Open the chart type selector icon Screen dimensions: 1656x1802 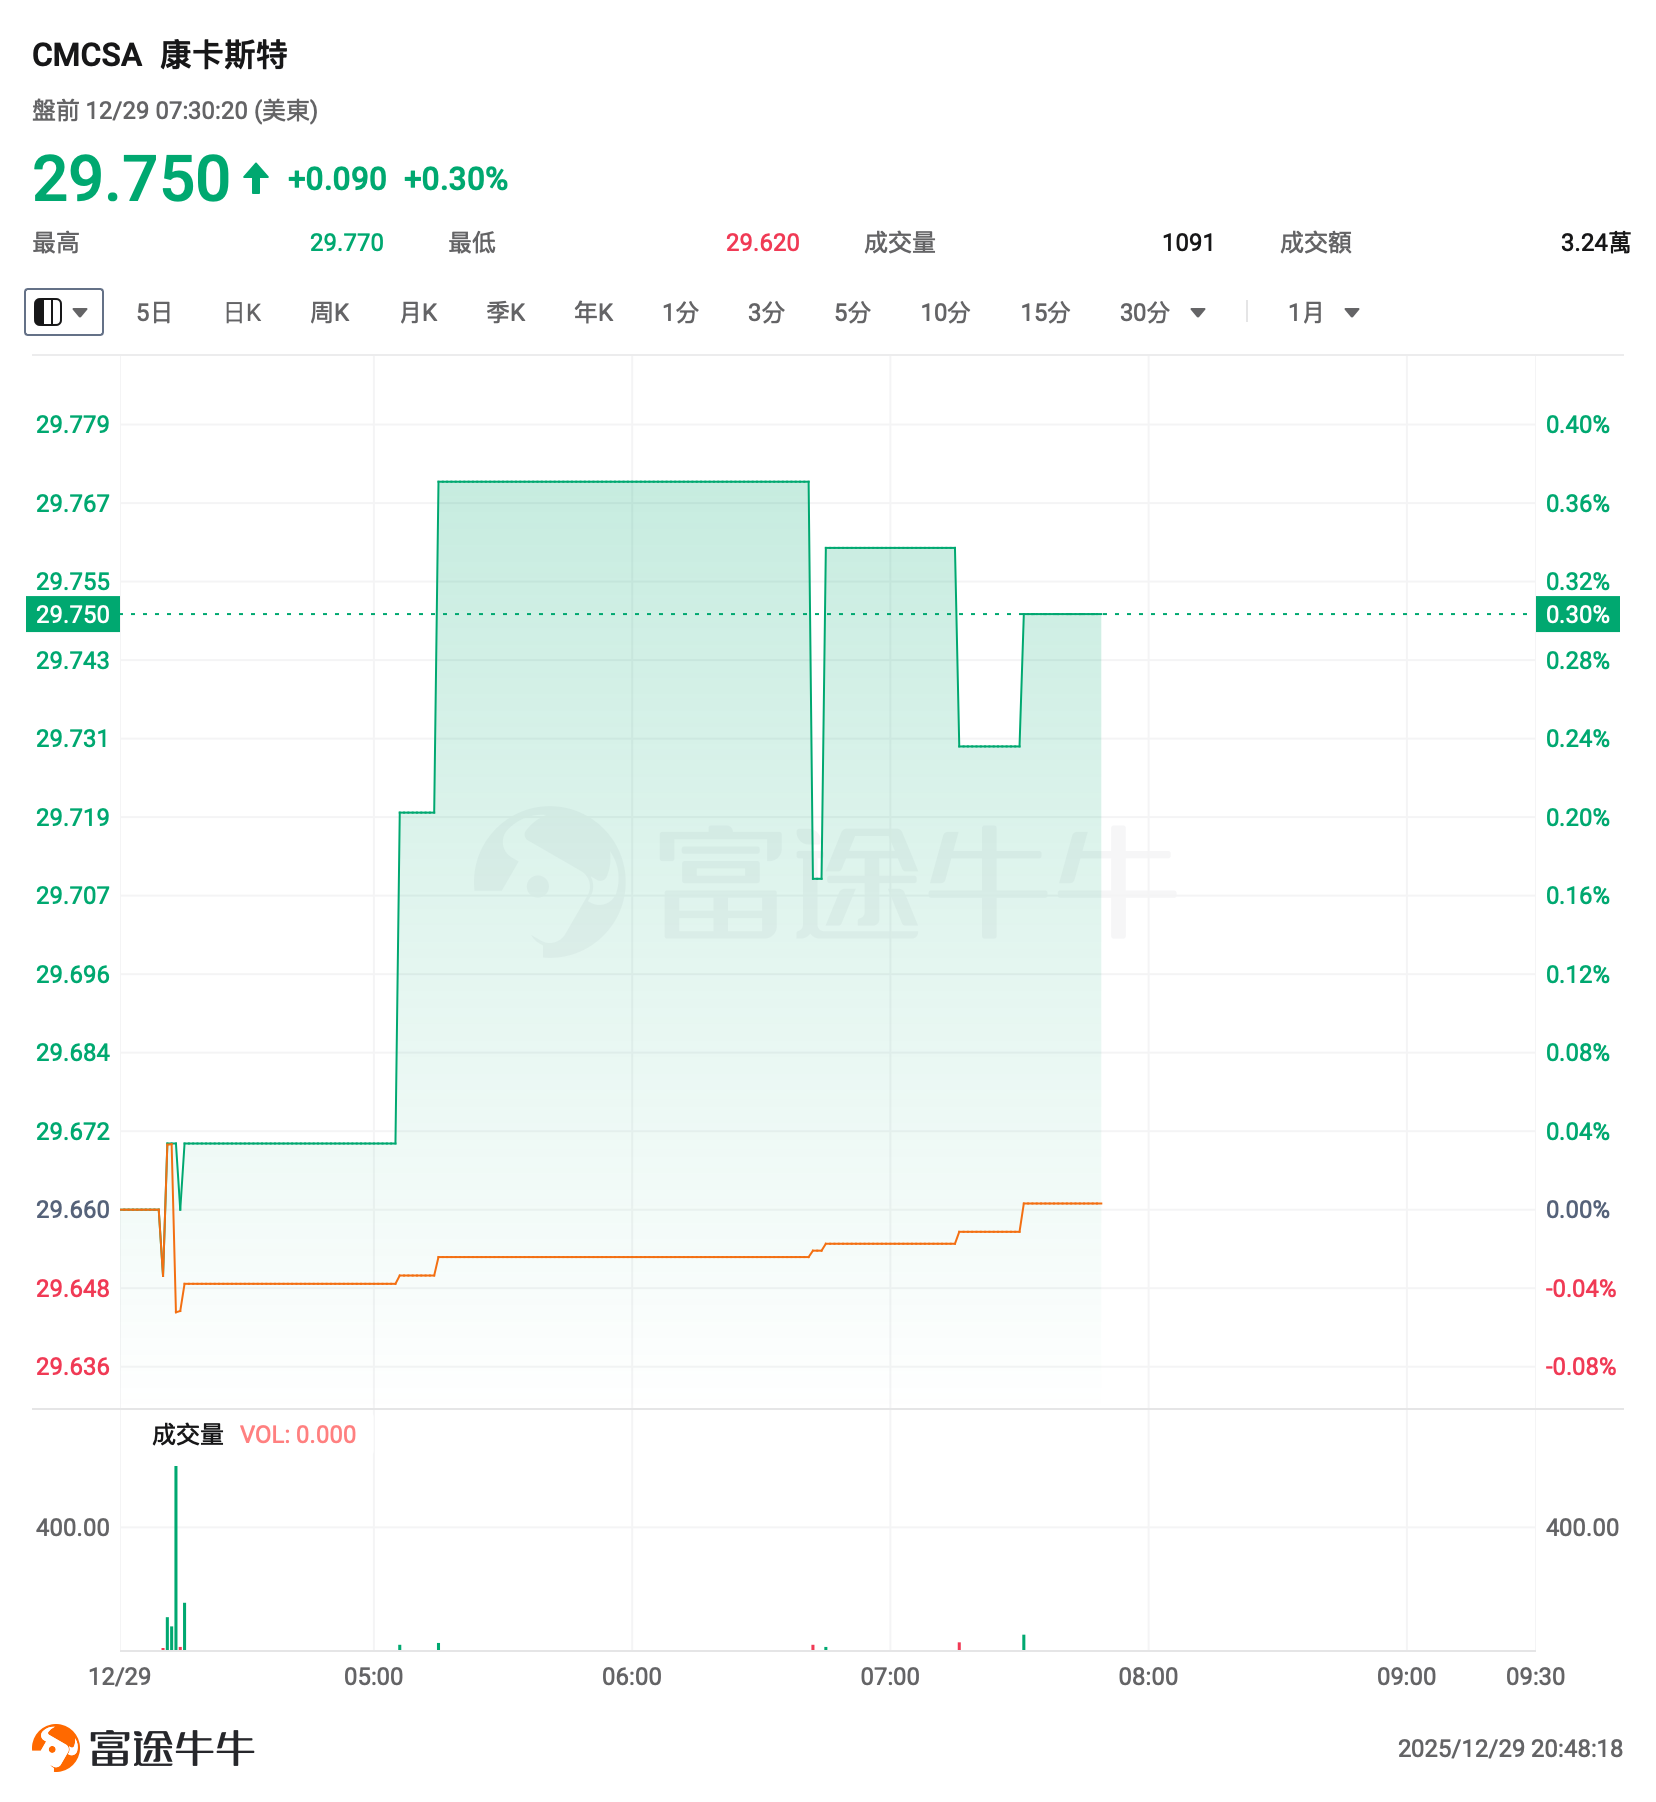[48, 313]
